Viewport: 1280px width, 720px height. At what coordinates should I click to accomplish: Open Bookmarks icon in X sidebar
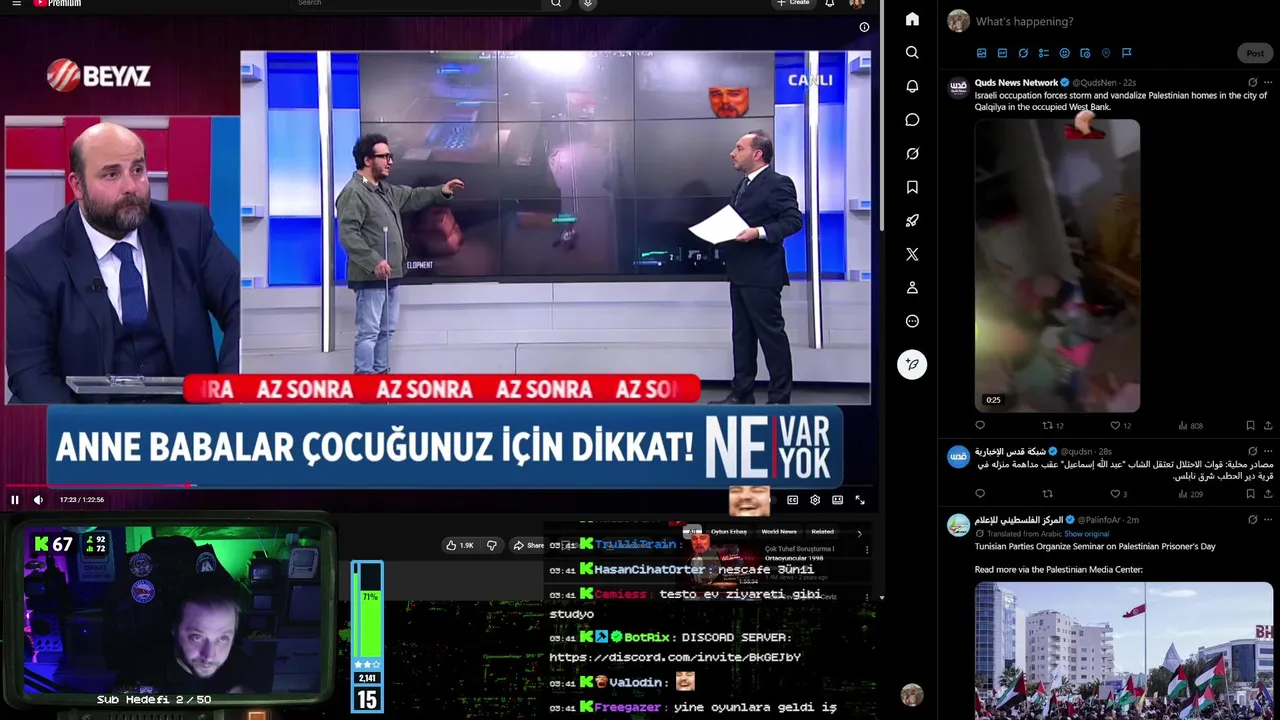912,187
